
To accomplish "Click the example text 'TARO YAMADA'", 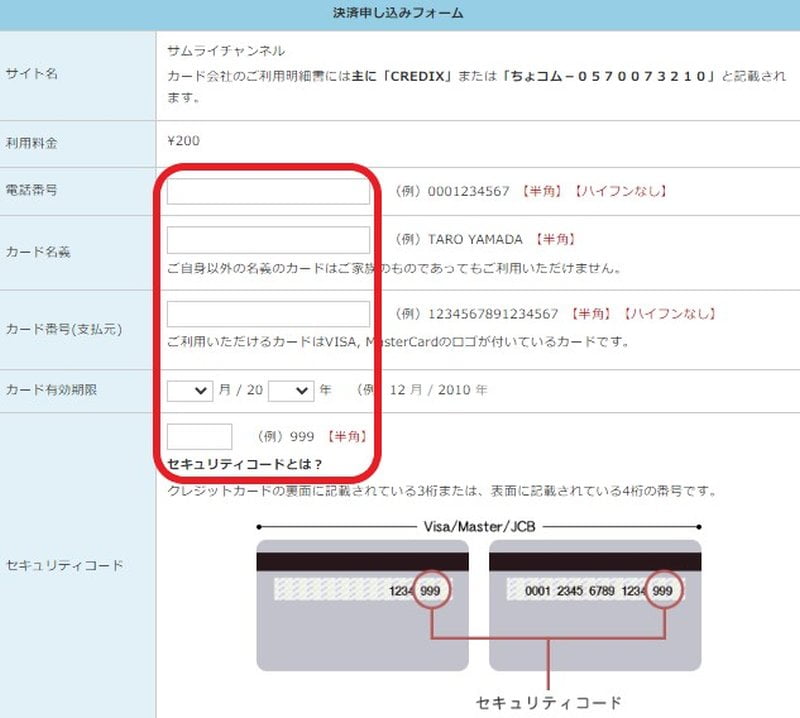I will [475, 239].
